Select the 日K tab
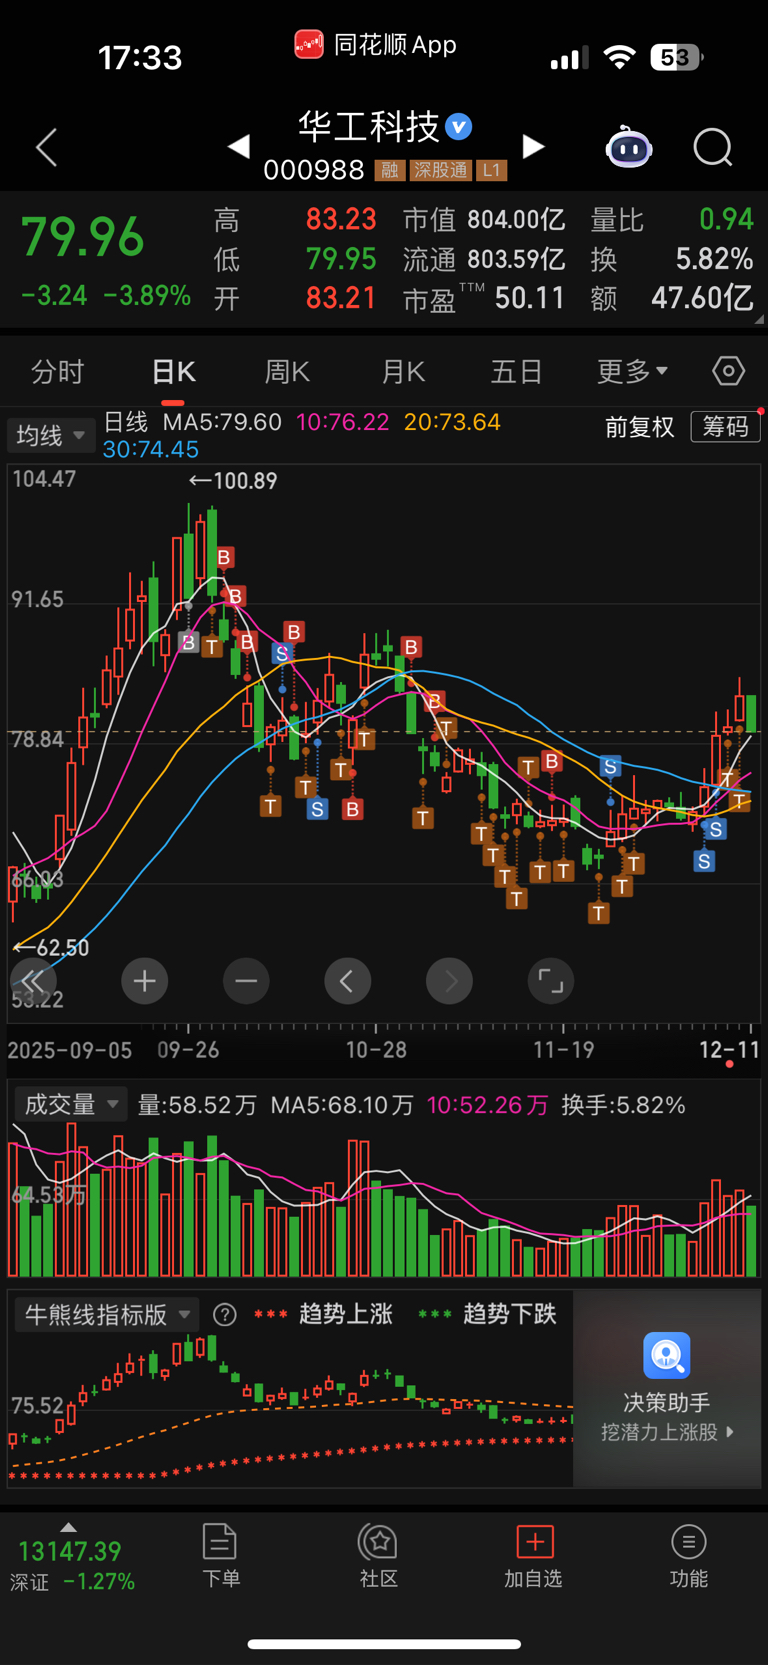769x1665 pixels. 173,372
